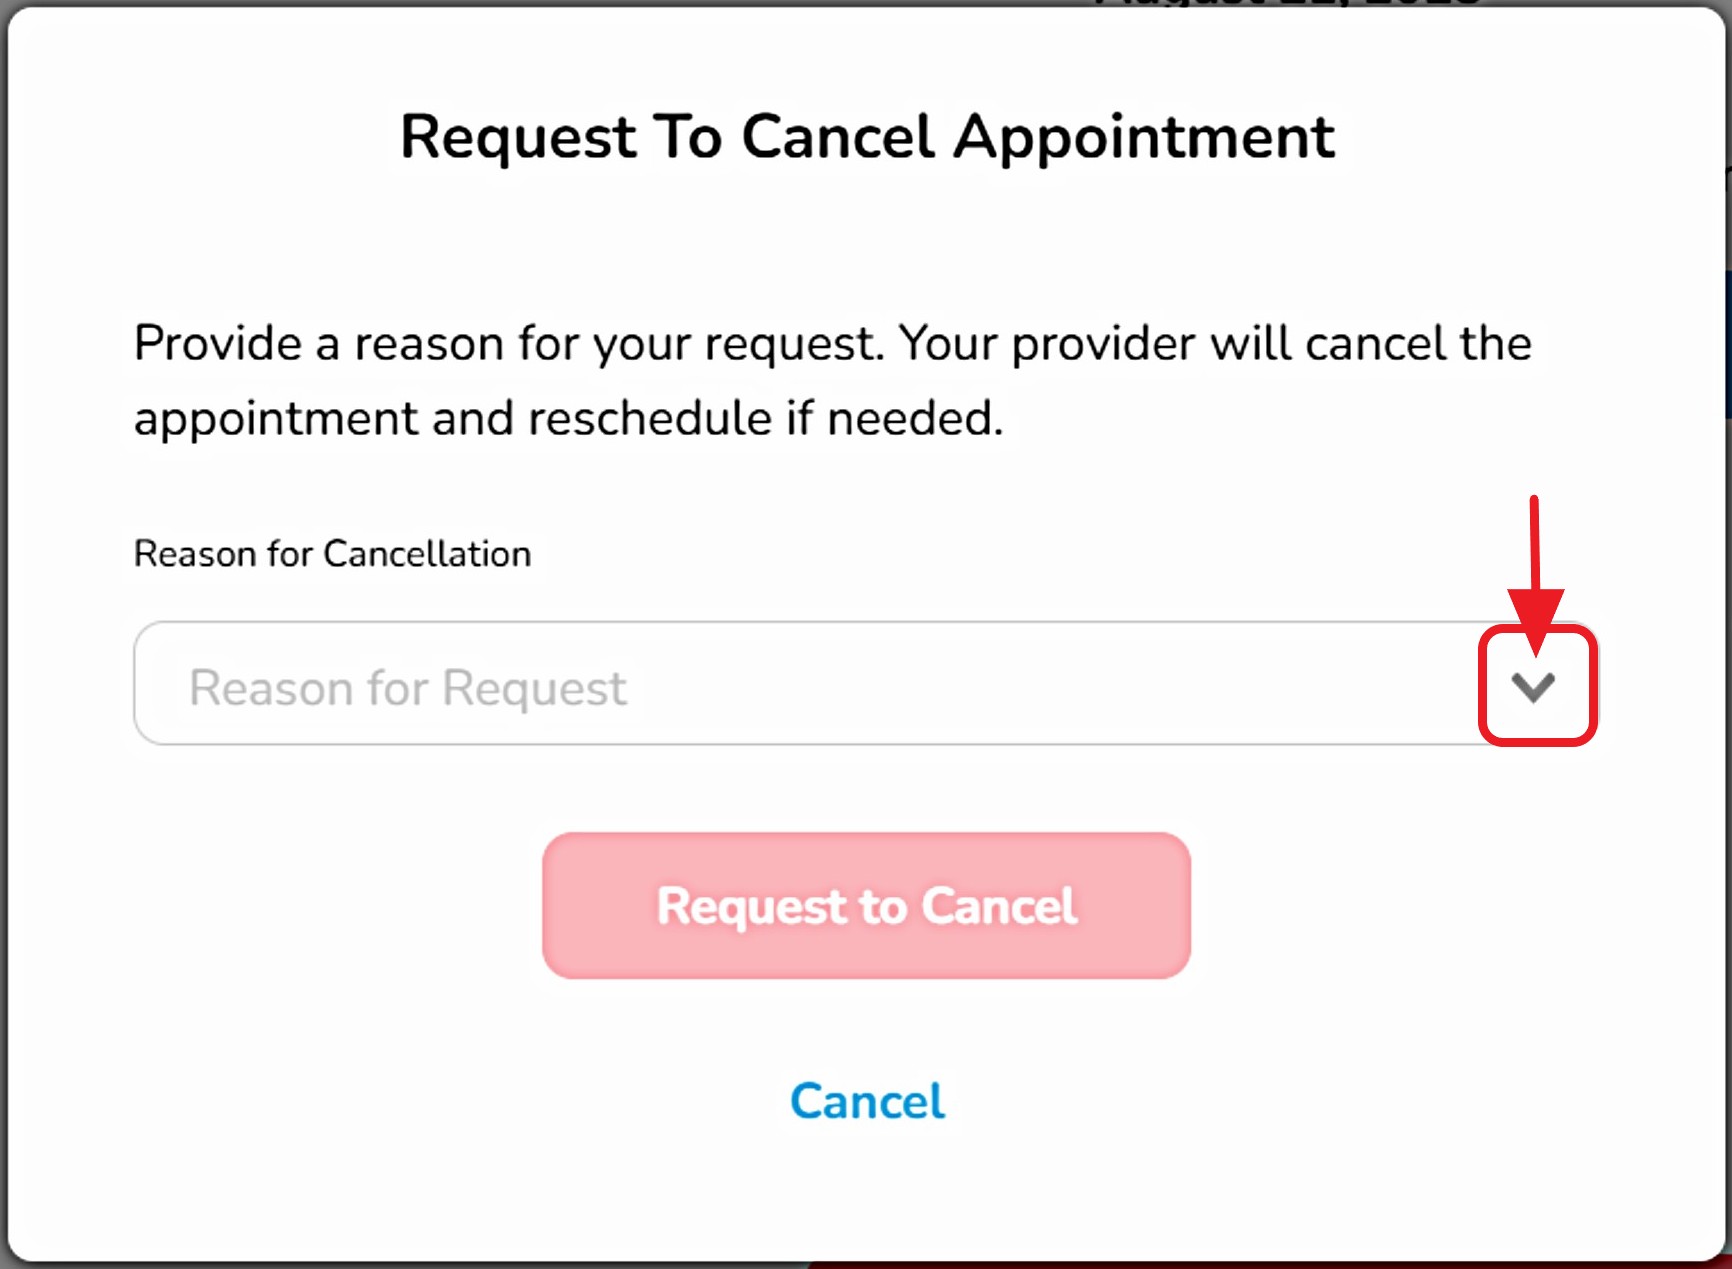Screen dimensions: 1732x1269
Task: Click 'Your provider will cancel the' text line
Action: click(x=1215, y=344)
